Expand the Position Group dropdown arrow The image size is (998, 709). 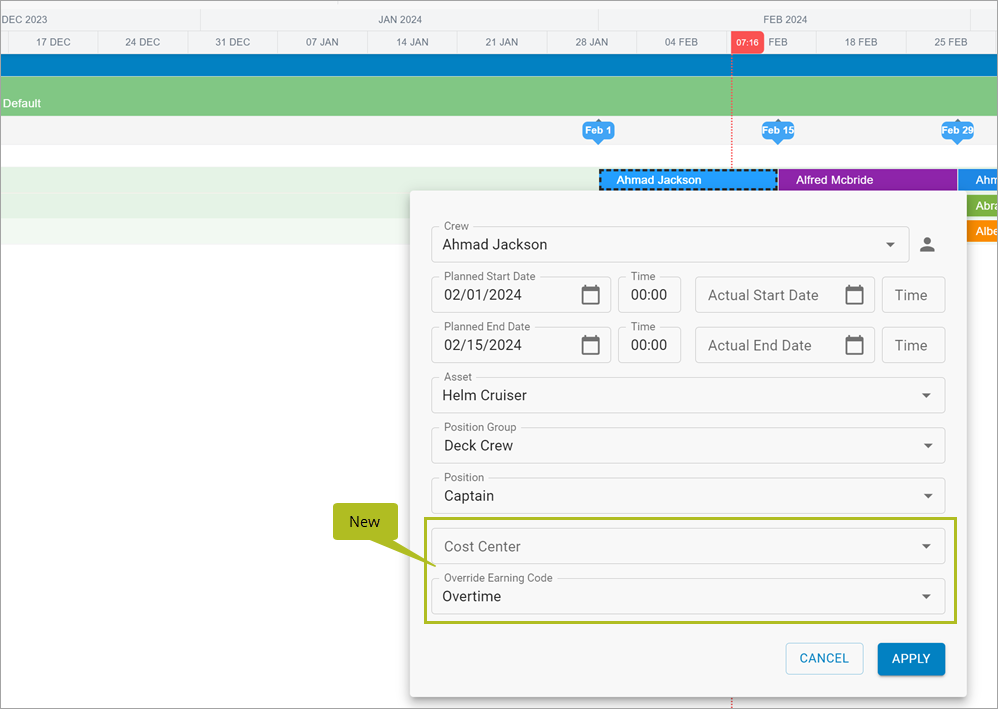pyautogui.click(x=927, y=446)
